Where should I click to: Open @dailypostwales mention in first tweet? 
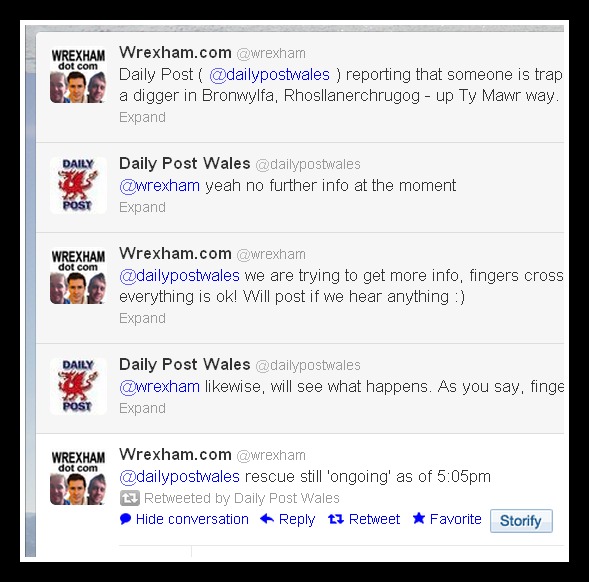coord(269,74)
